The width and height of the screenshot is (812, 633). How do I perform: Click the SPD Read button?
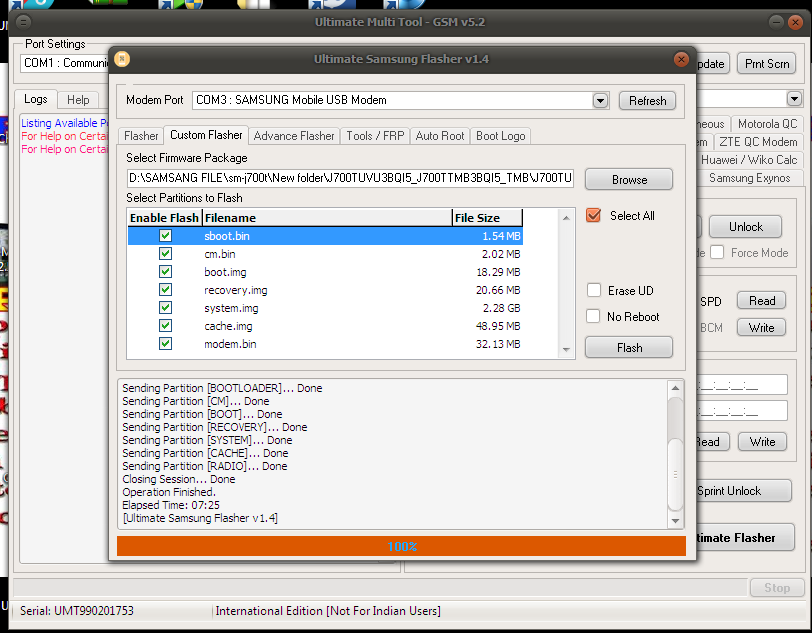(x=761, y=300)
